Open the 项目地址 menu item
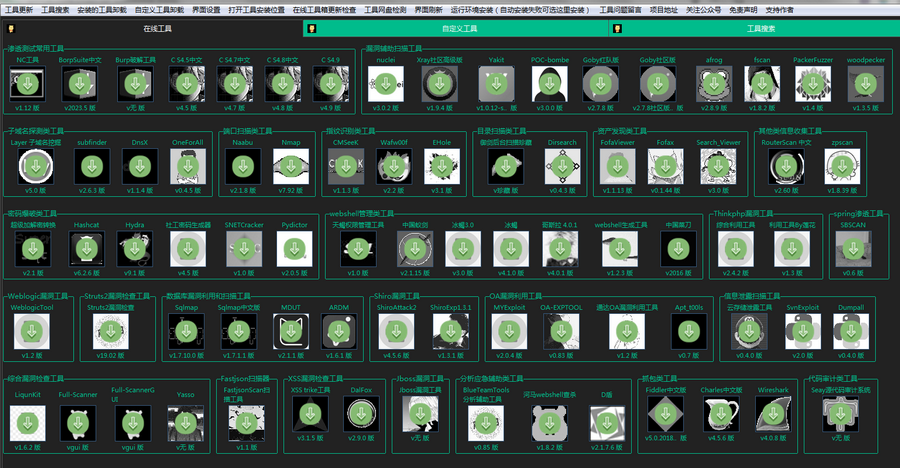The image size is (900, 468). (x=664, y=10)
